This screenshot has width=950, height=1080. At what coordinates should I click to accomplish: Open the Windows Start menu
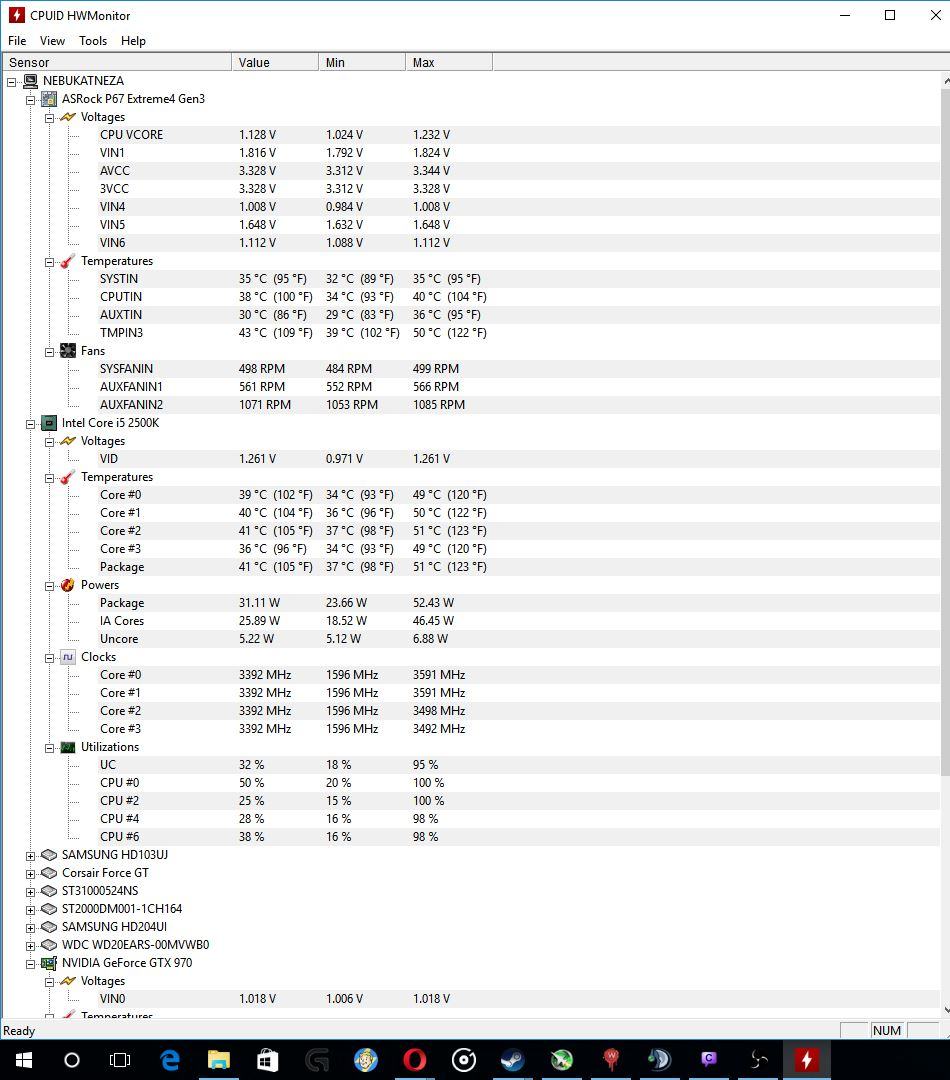(x=23, y=1060)
